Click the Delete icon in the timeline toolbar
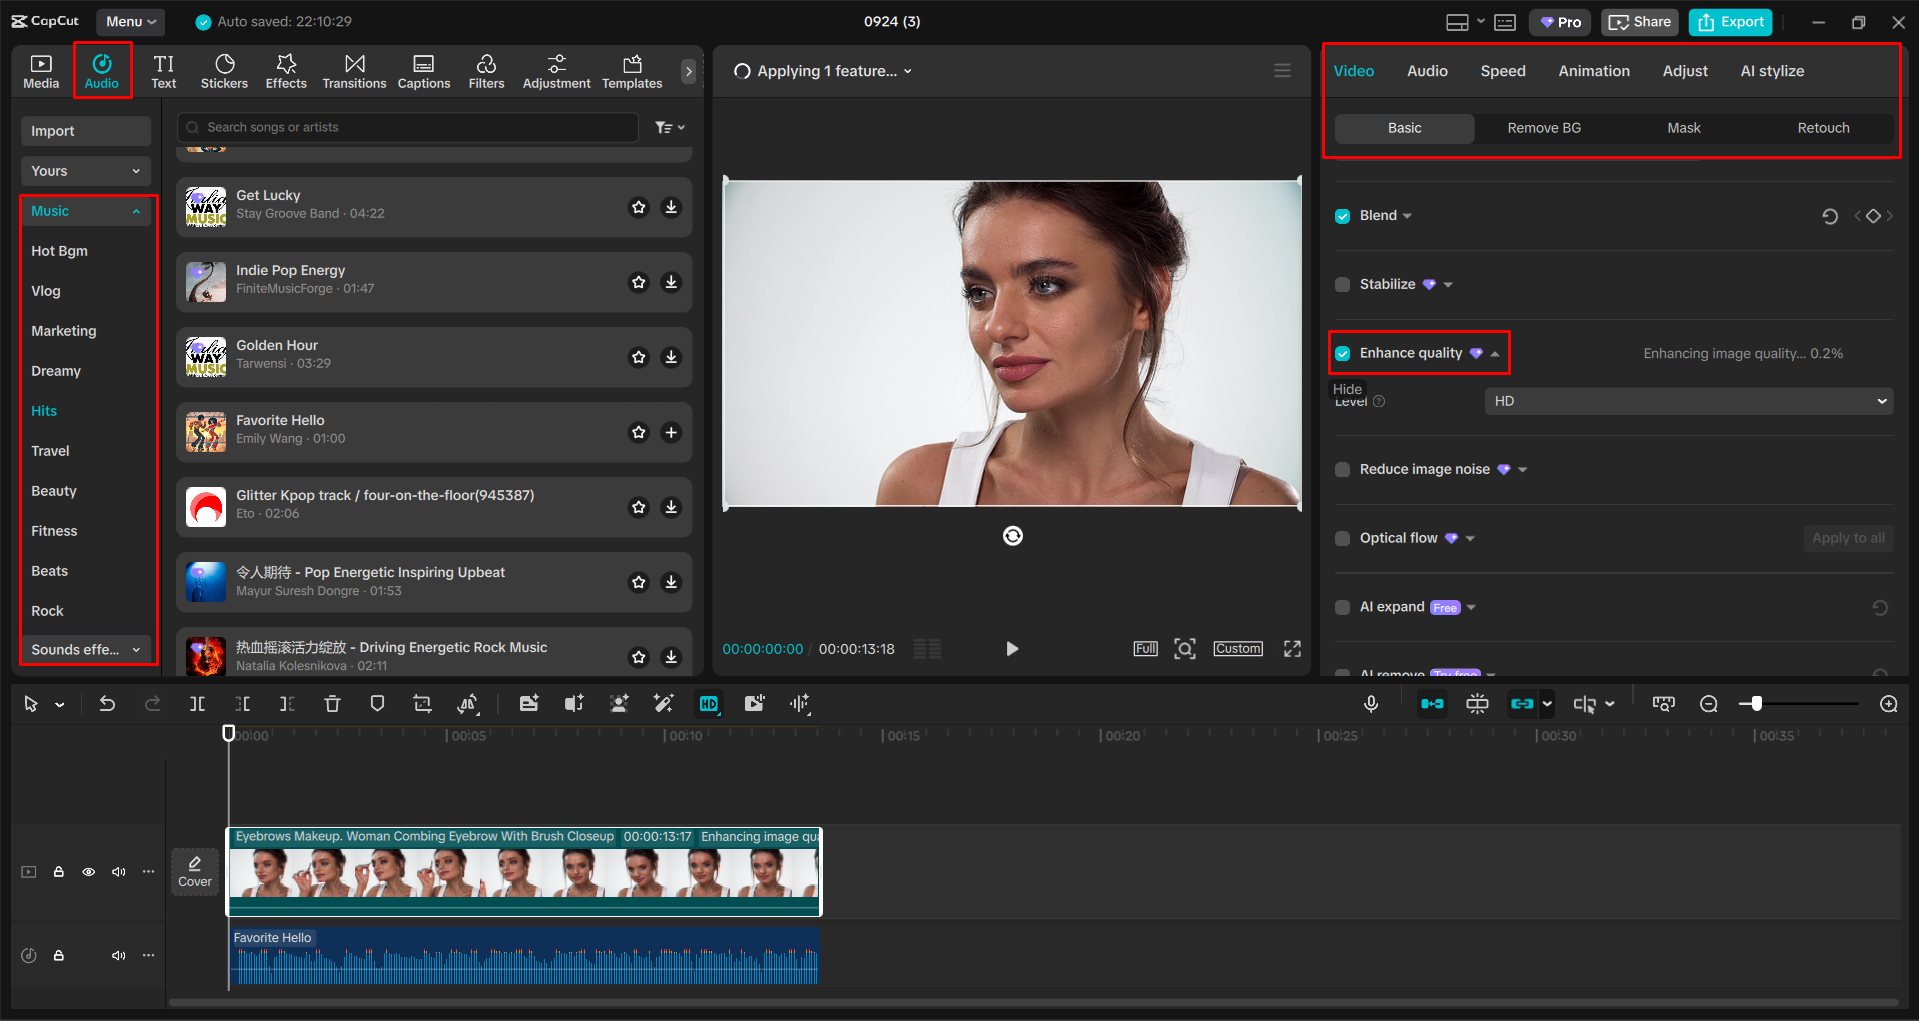This screenshot has height=1021, width=1919. click(x=332, y=703)
